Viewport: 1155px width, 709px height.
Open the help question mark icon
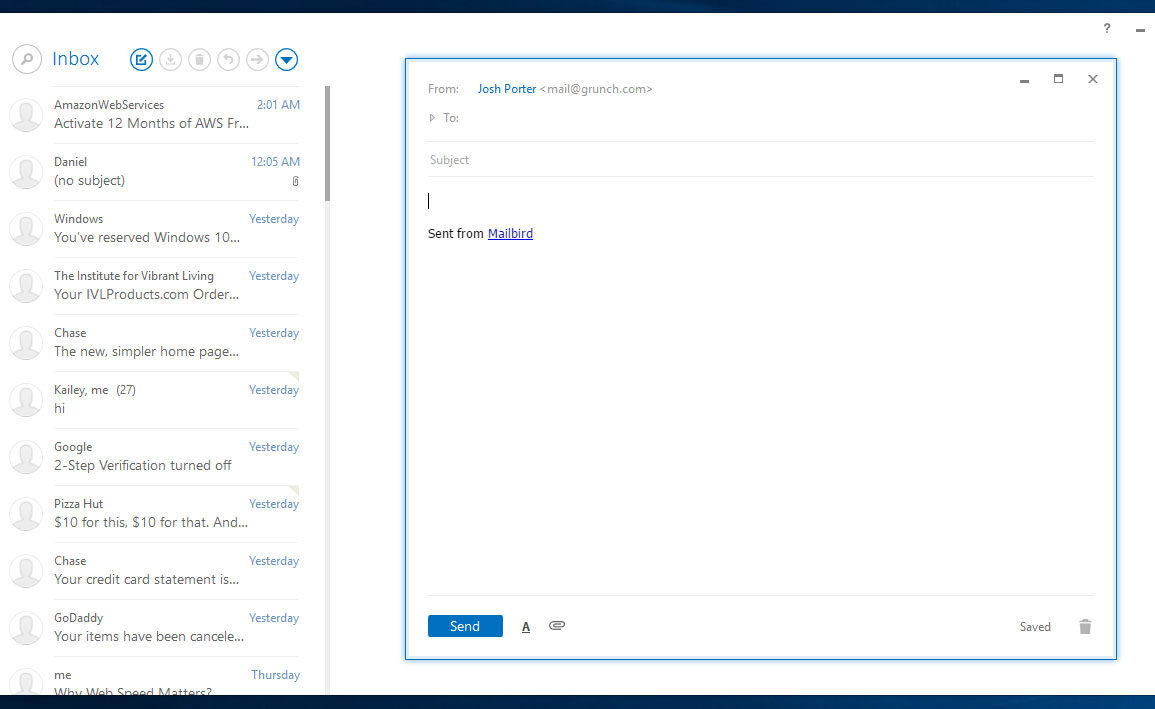tap(1107, 28)
